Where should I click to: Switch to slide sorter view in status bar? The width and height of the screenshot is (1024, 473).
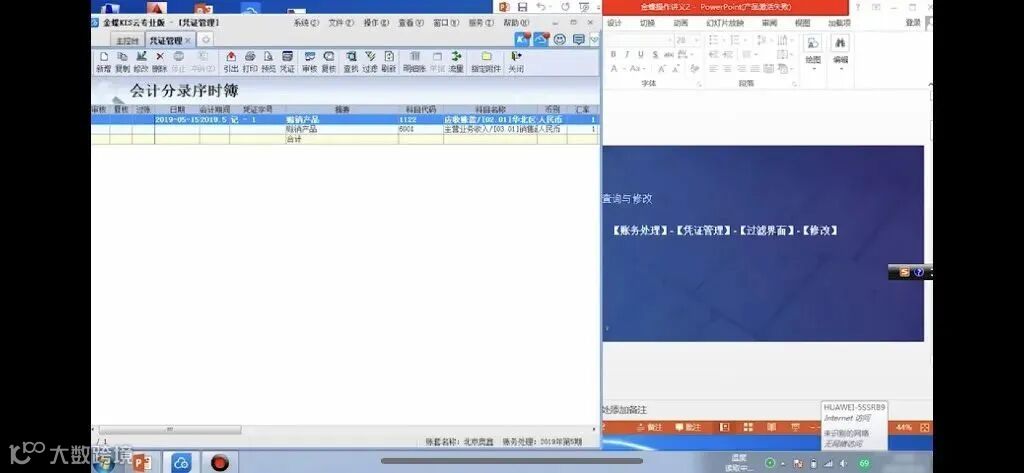[748, 427]
